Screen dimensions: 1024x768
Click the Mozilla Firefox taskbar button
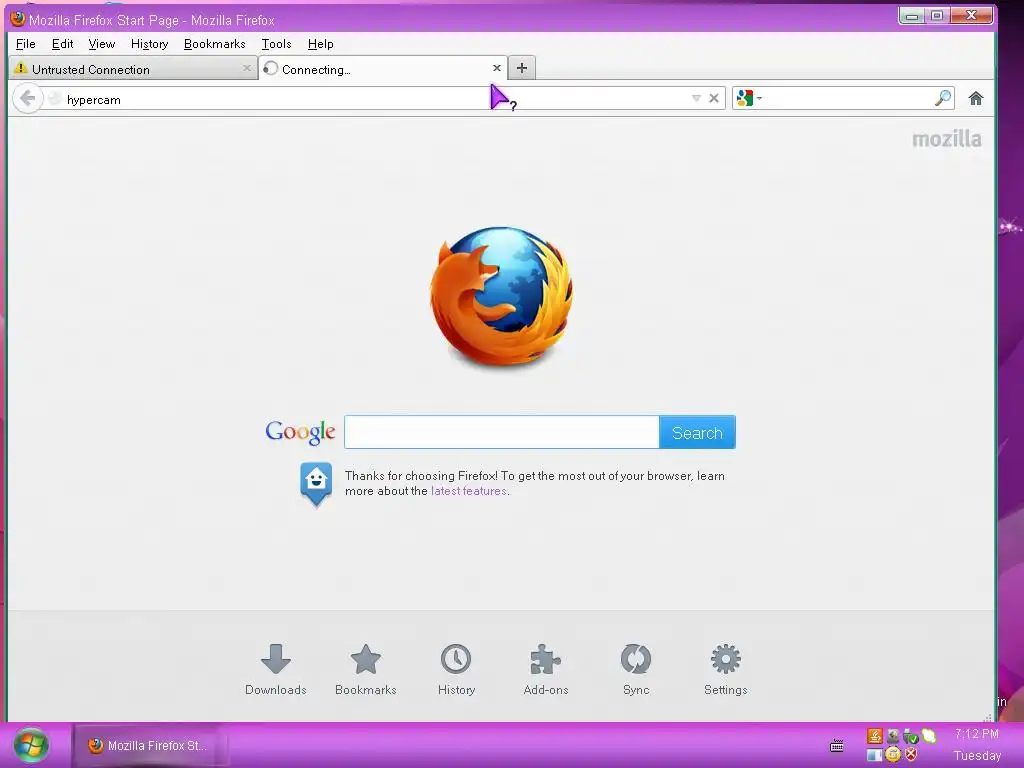[149, 745]
